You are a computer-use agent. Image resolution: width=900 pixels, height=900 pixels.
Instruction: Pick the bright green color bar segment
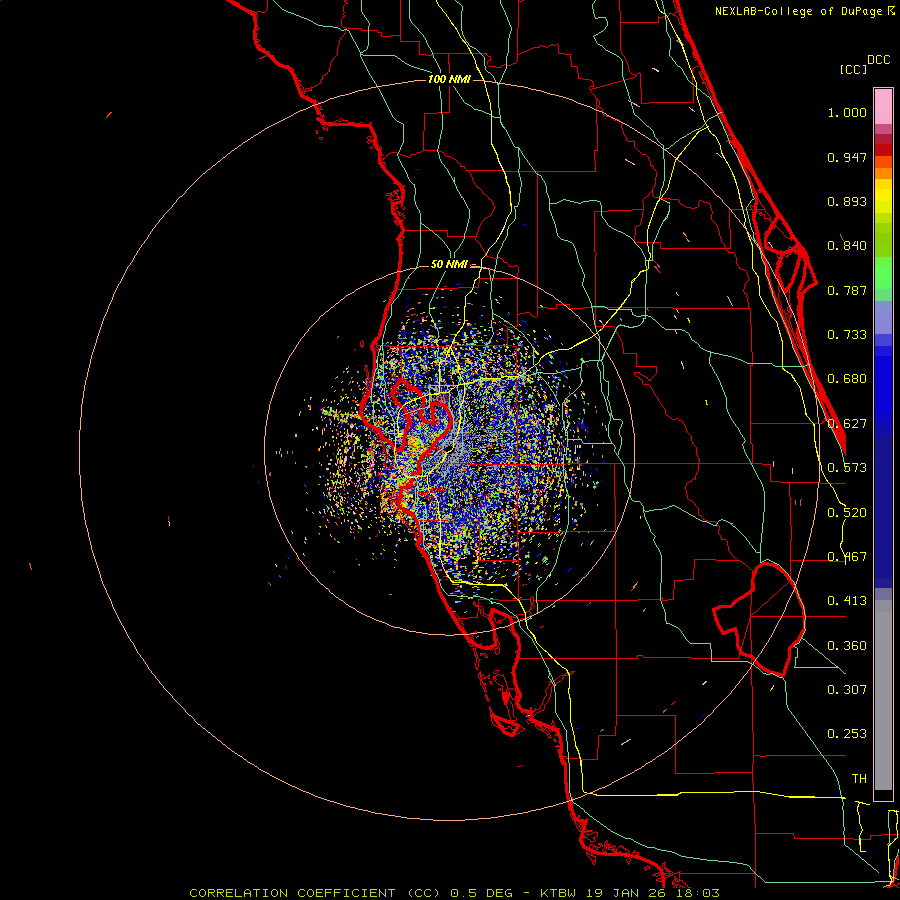coord(883,273)
